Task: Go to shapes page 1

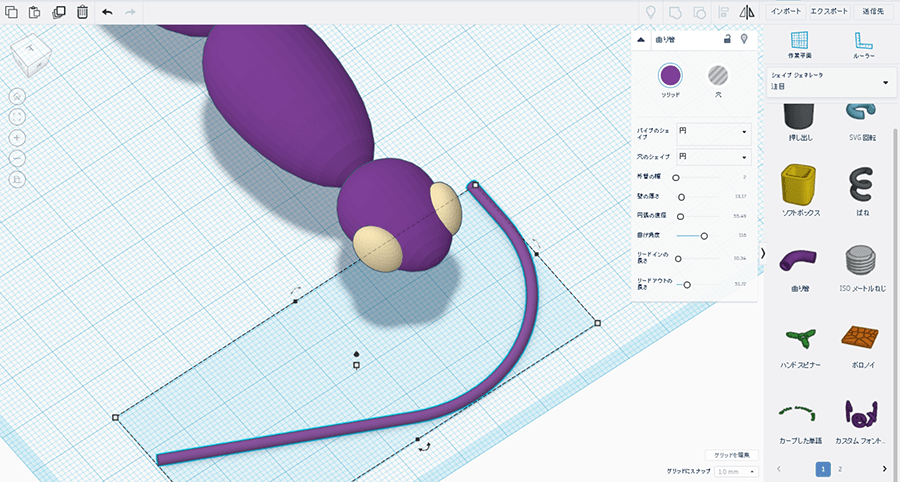Action: [x=823, y=469]
